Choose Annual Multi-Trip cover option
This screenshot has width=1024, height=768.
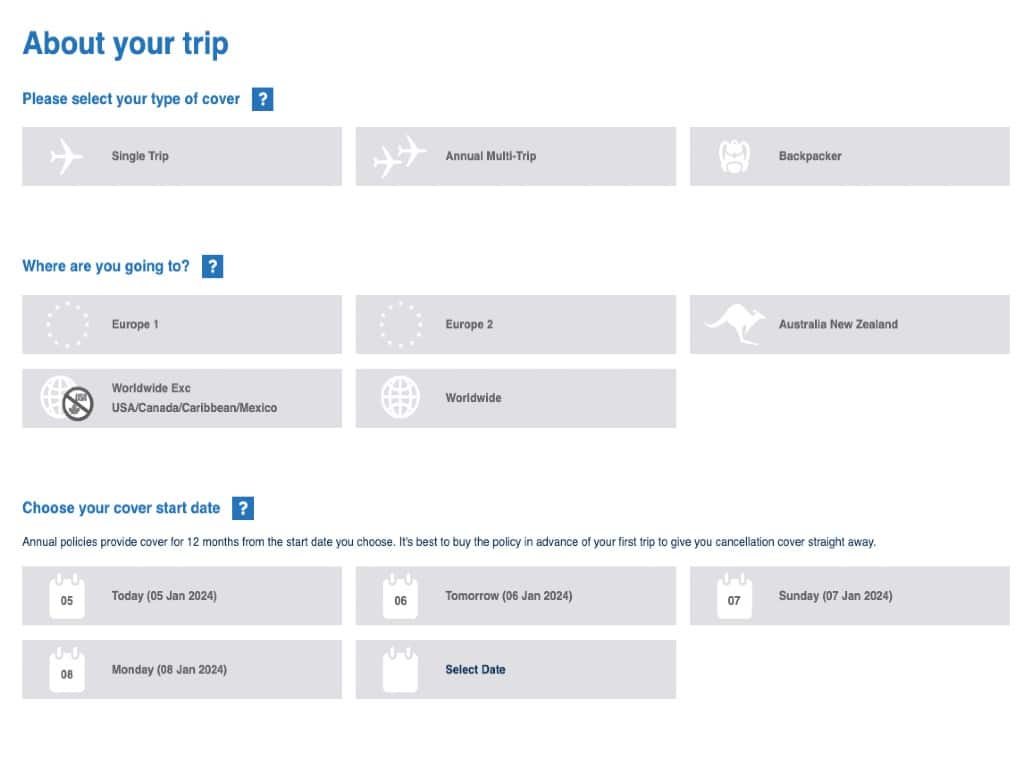pos(515,157)
